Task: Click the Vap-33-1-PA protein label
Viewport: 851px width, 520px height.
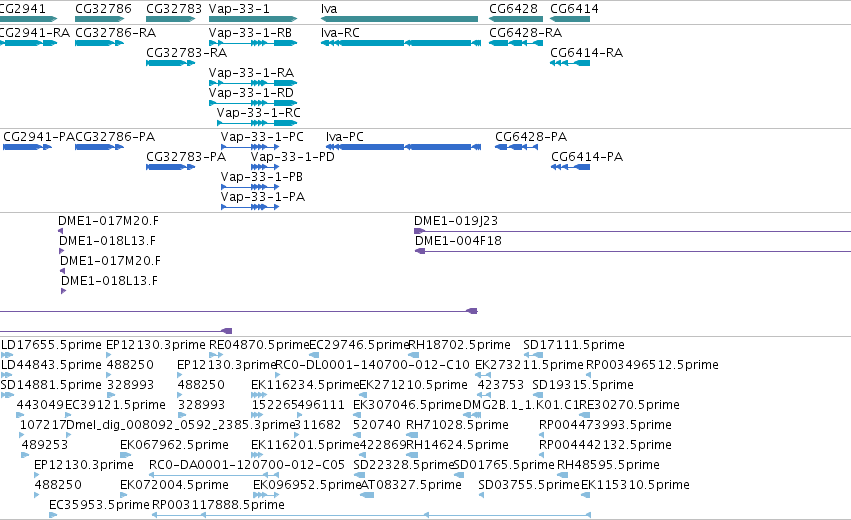Action: [263, 197]
